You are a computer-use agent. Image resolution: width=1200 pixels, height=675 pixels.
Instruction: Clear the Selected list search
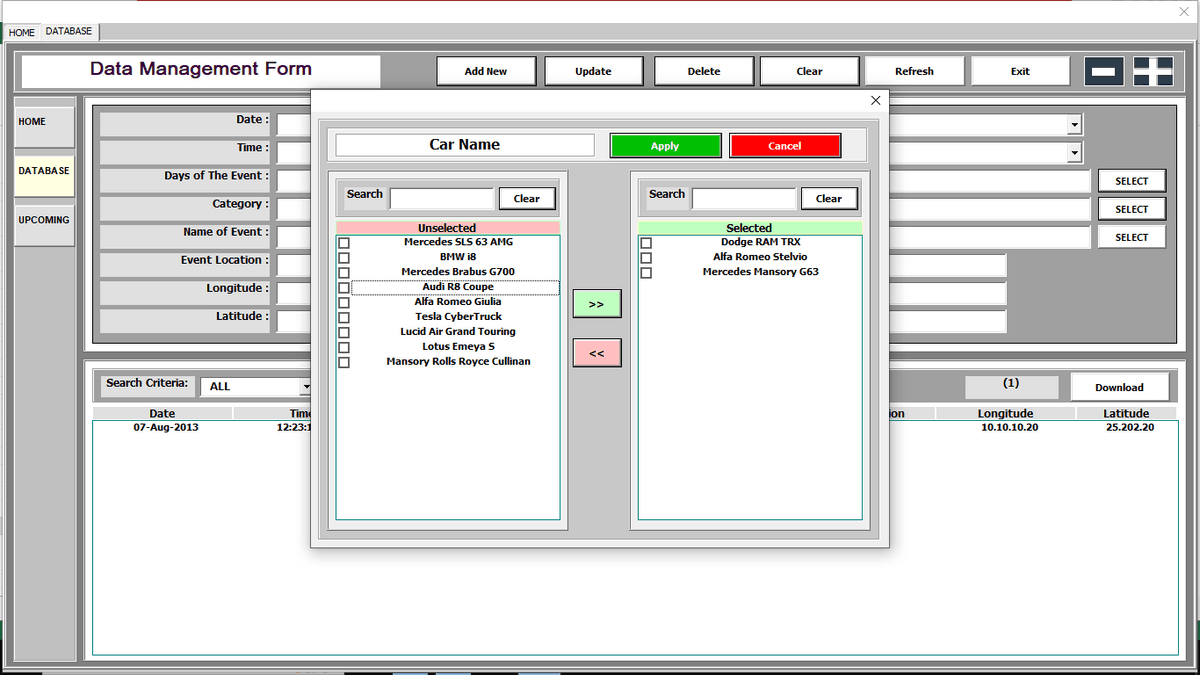[x=828, y=198]
